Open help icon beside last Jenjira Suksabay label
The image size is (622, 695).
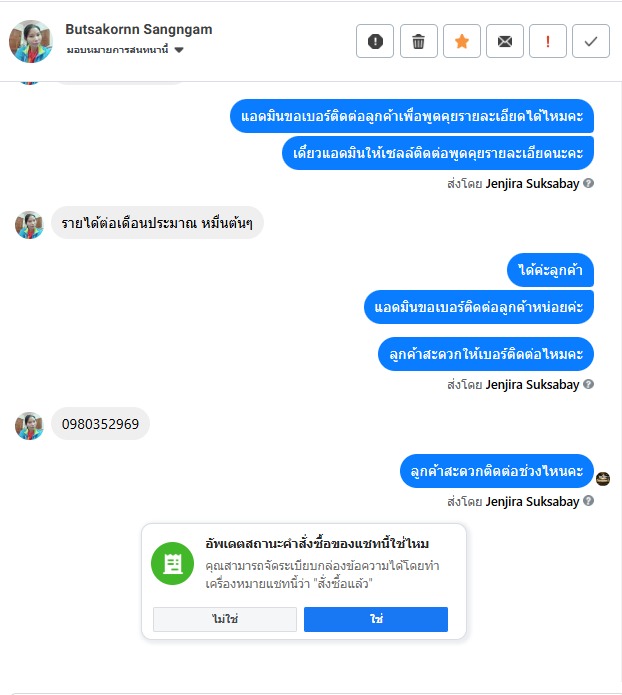588,501
